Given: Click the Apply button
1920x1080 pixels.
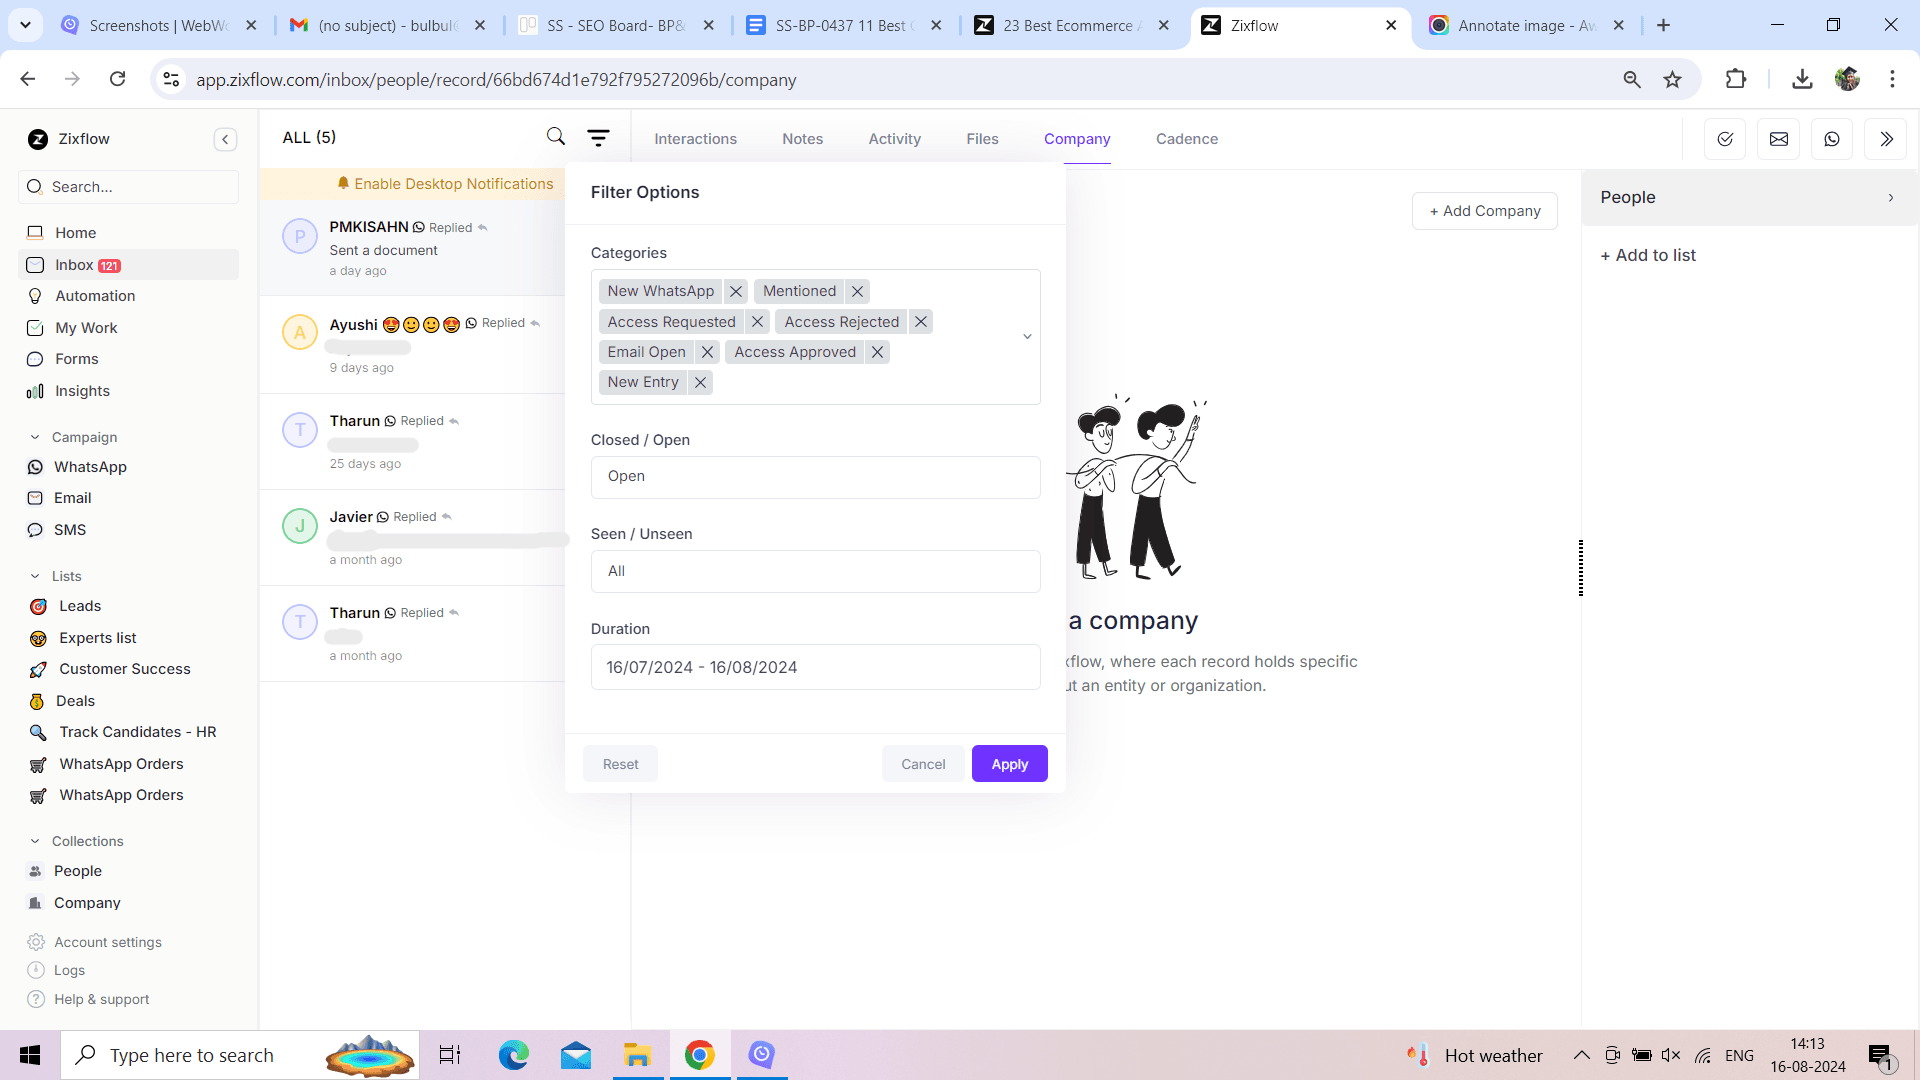Looking at the screenshot, I should (x=1009, y=764).
